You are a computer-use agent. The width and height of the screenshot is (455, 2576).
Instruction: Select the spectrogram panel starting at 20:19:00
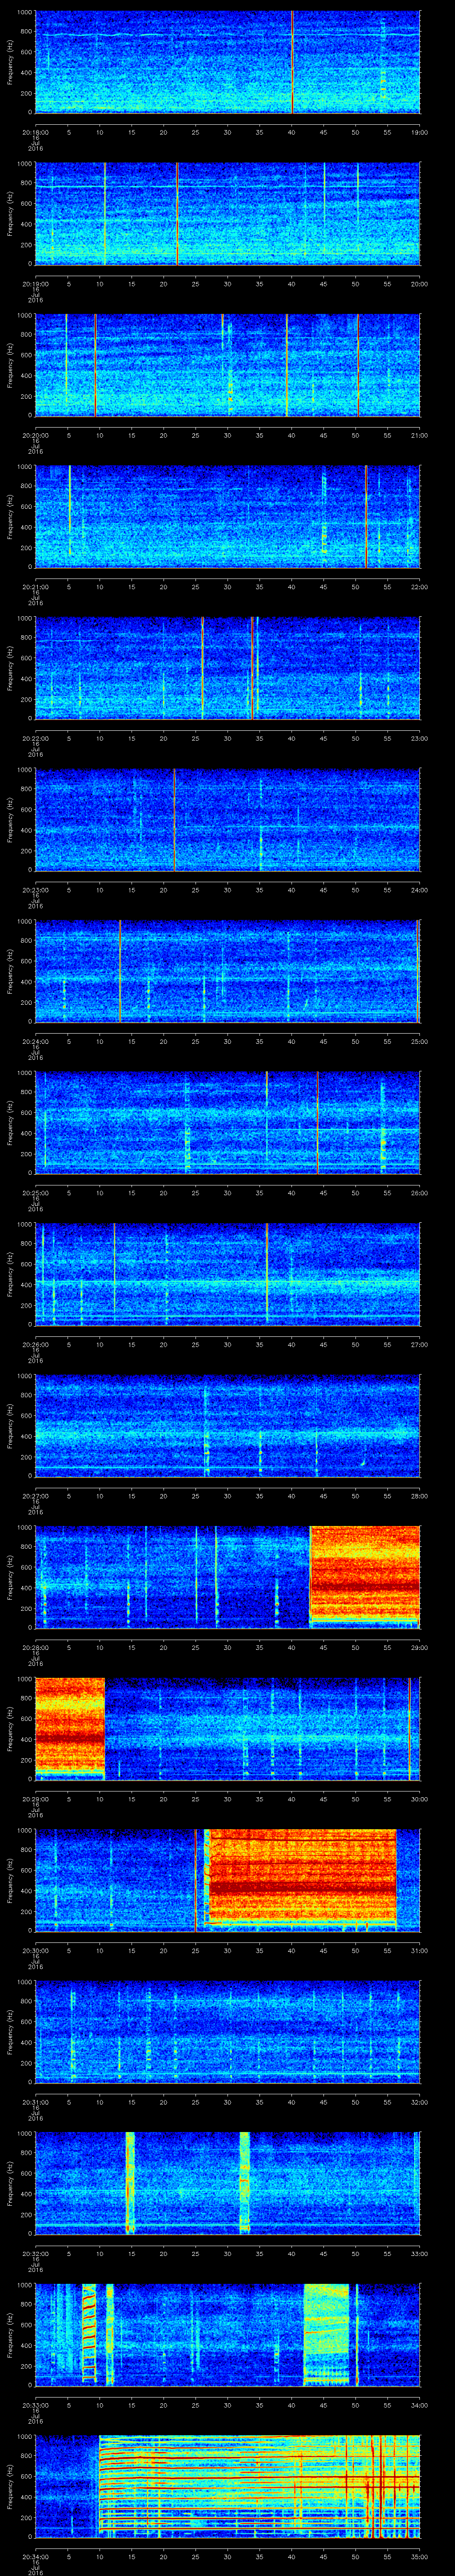(228, 214)
